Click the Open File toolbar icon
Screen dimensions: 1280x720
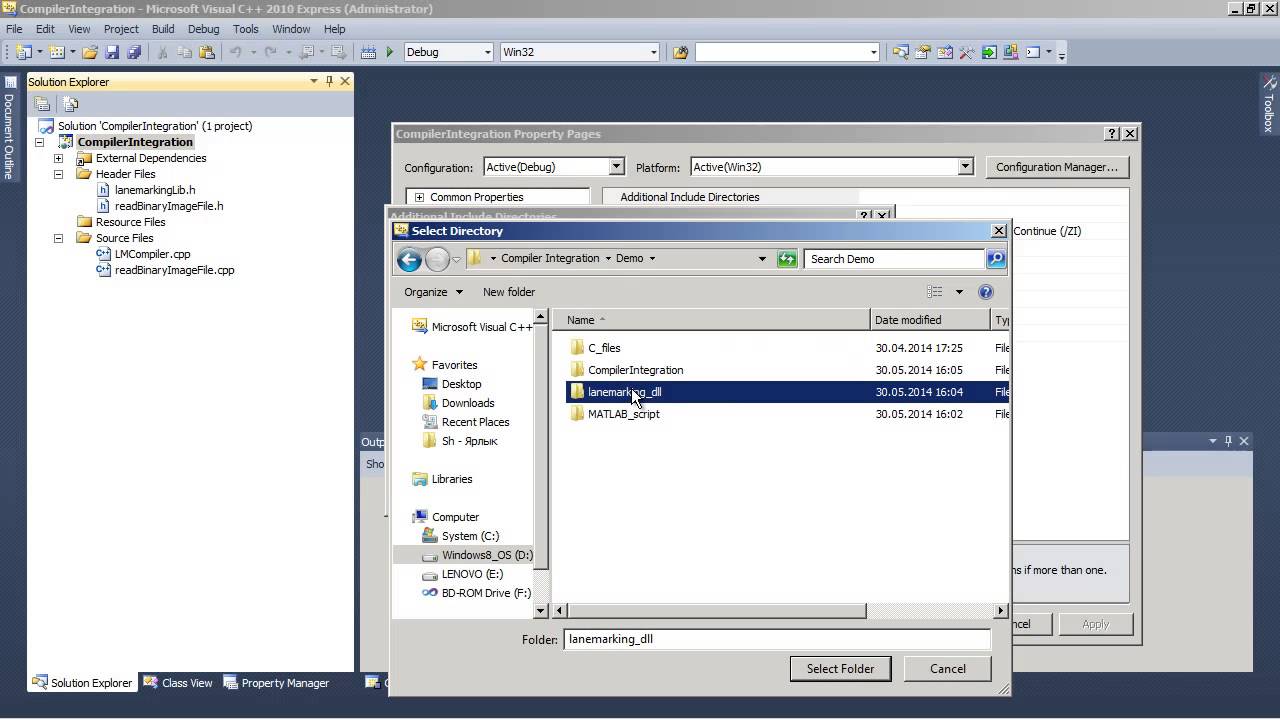[90, 52]
